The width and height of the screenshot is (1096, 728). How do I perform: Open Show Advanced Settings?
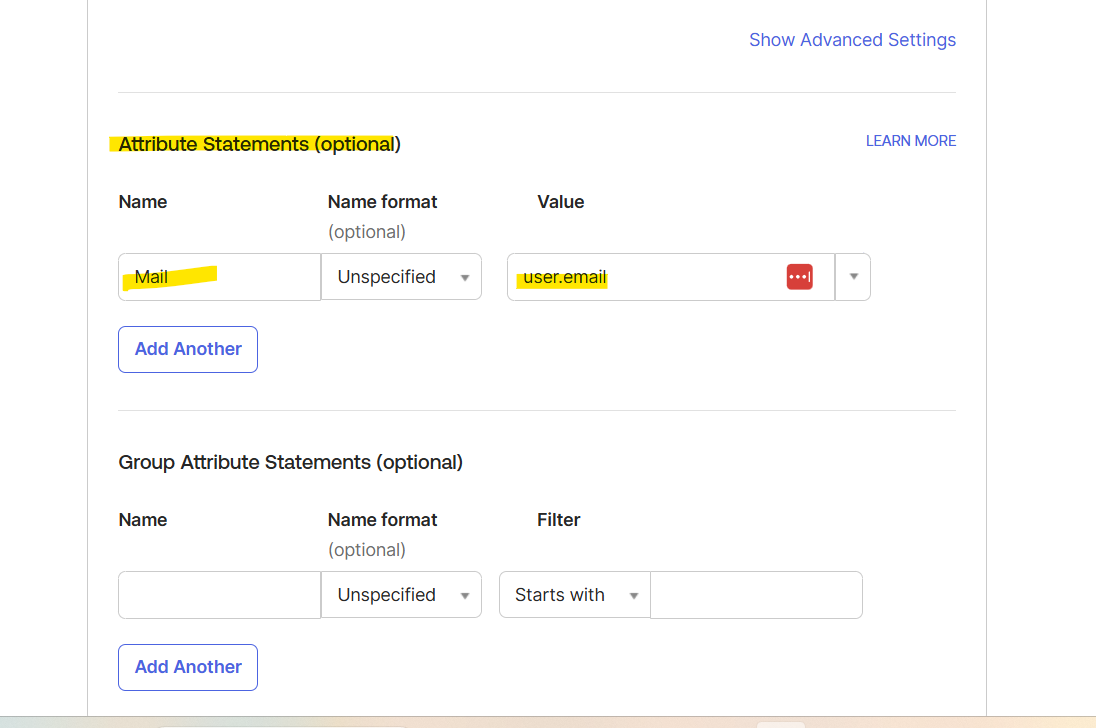coord(852,40)
